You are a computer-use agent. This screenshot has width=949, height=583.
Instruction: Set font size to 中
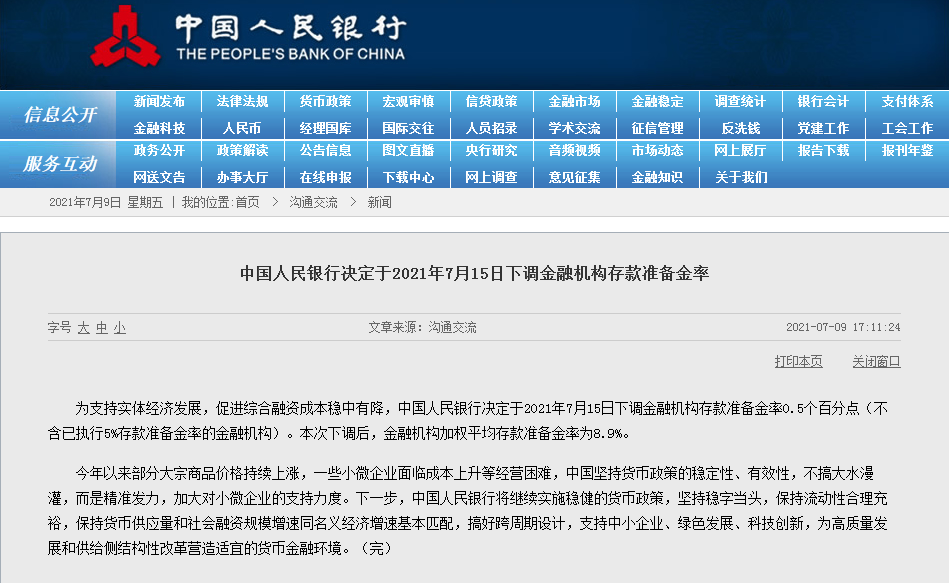pos(102,328)
